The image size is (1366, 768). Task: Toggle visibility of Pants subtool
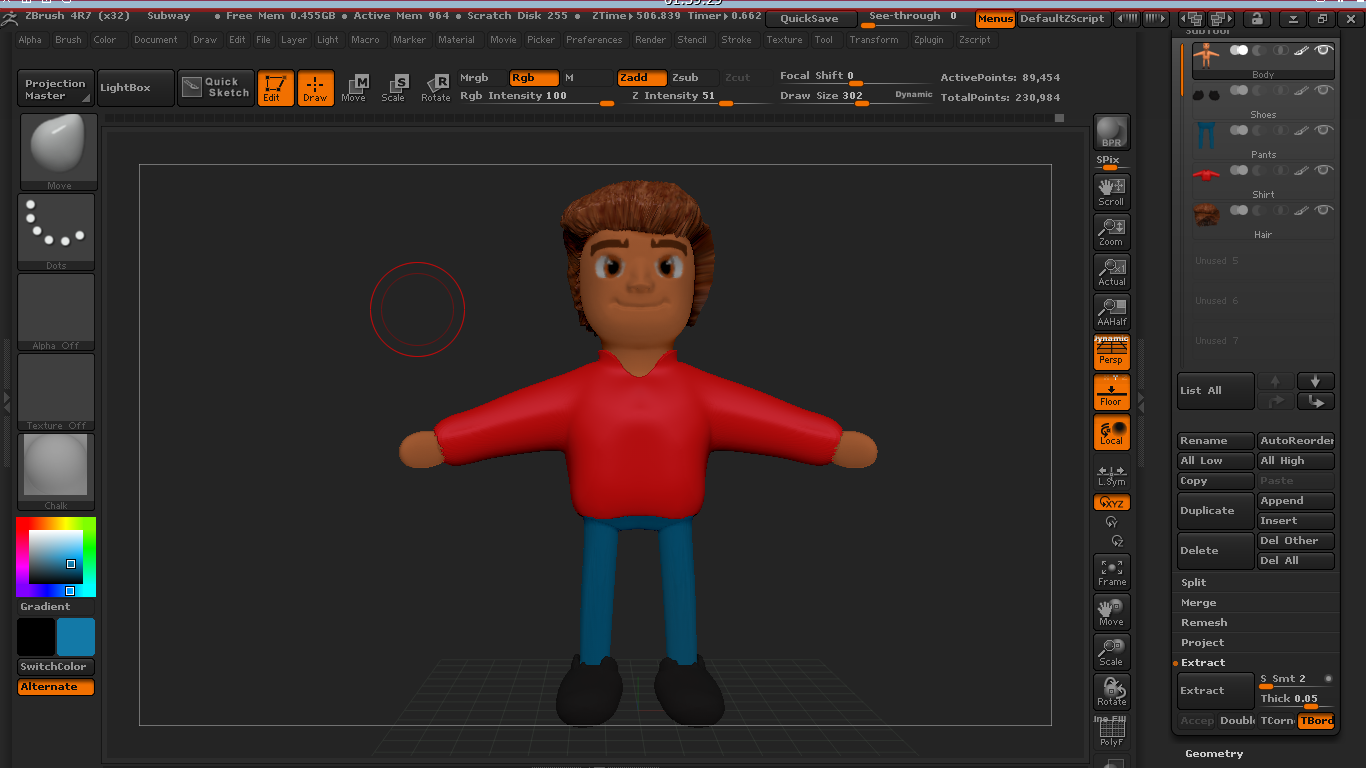[x=1323, y=131]
